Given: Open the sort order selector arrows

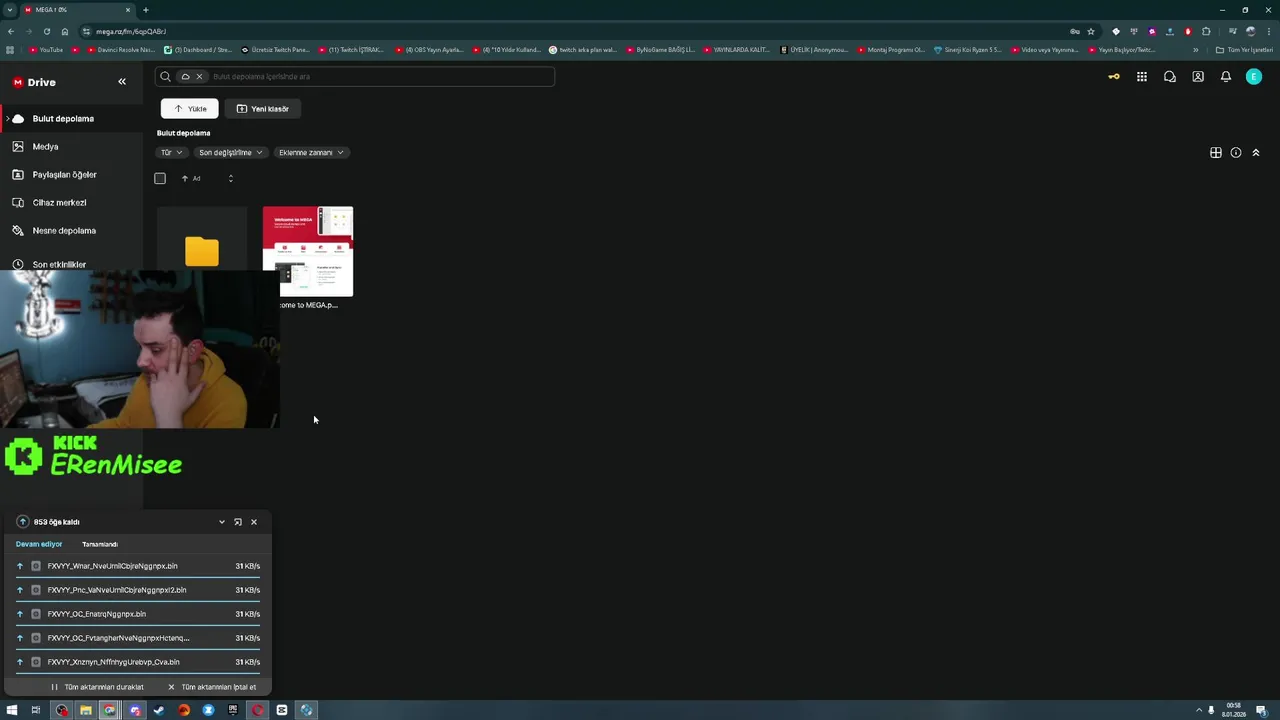Looking at the screenshot, I should coord(231,178).
